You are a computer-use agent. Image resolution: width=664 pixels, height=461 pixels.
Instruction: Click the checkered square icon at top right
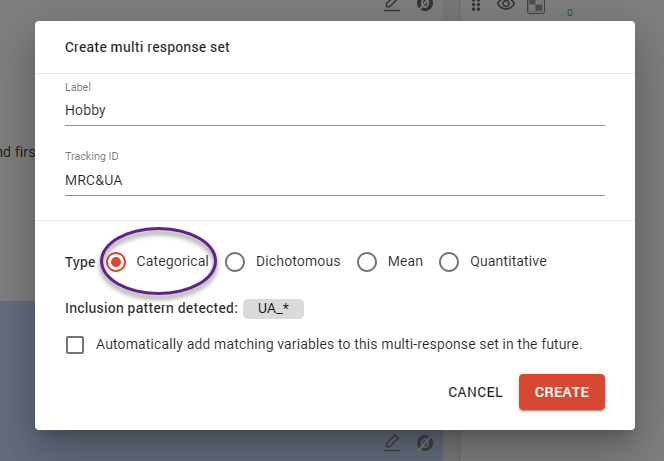pyautogui.click(x=536, y=6)
